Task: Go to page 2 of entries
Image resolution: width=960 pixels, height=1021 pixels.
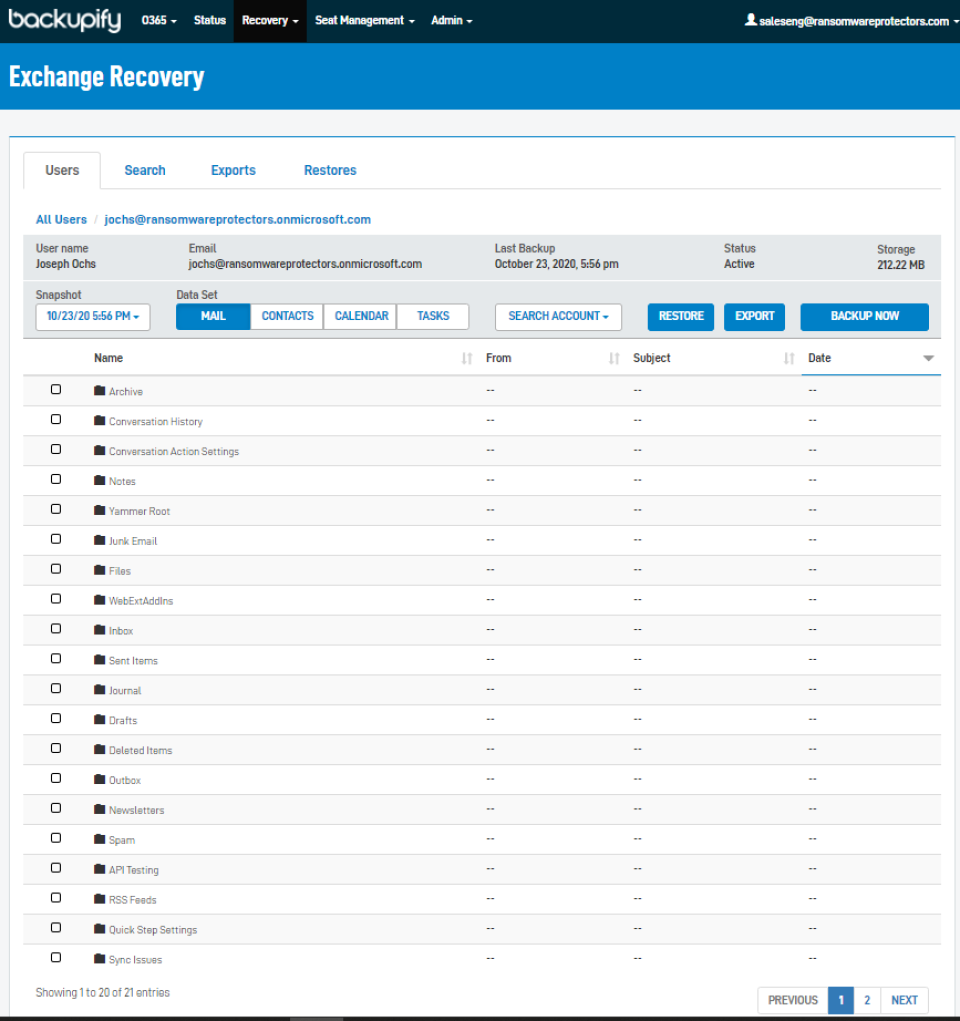Action: 867,1000
